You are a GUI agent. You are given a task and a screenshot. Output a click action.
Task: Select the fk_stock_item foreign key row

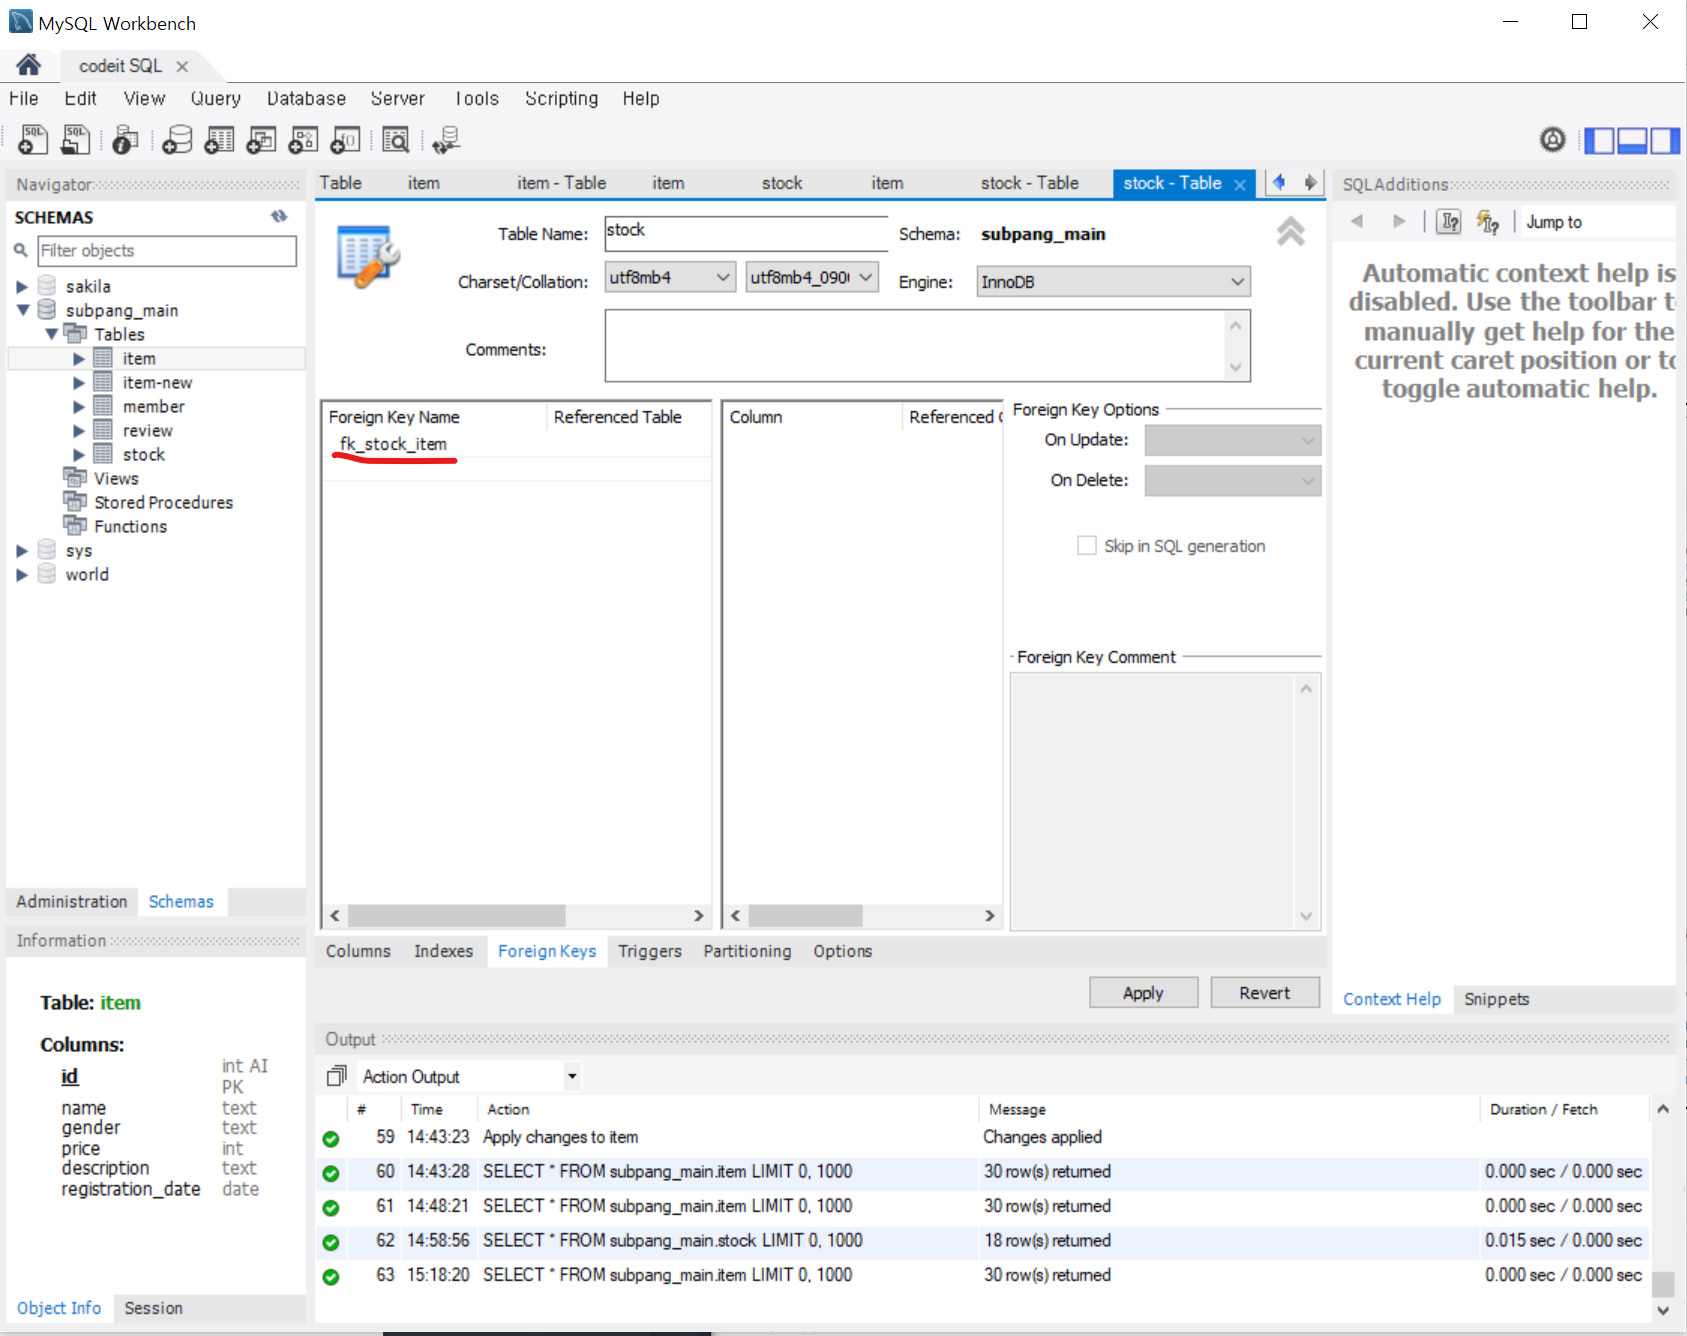tap(516, 444)
